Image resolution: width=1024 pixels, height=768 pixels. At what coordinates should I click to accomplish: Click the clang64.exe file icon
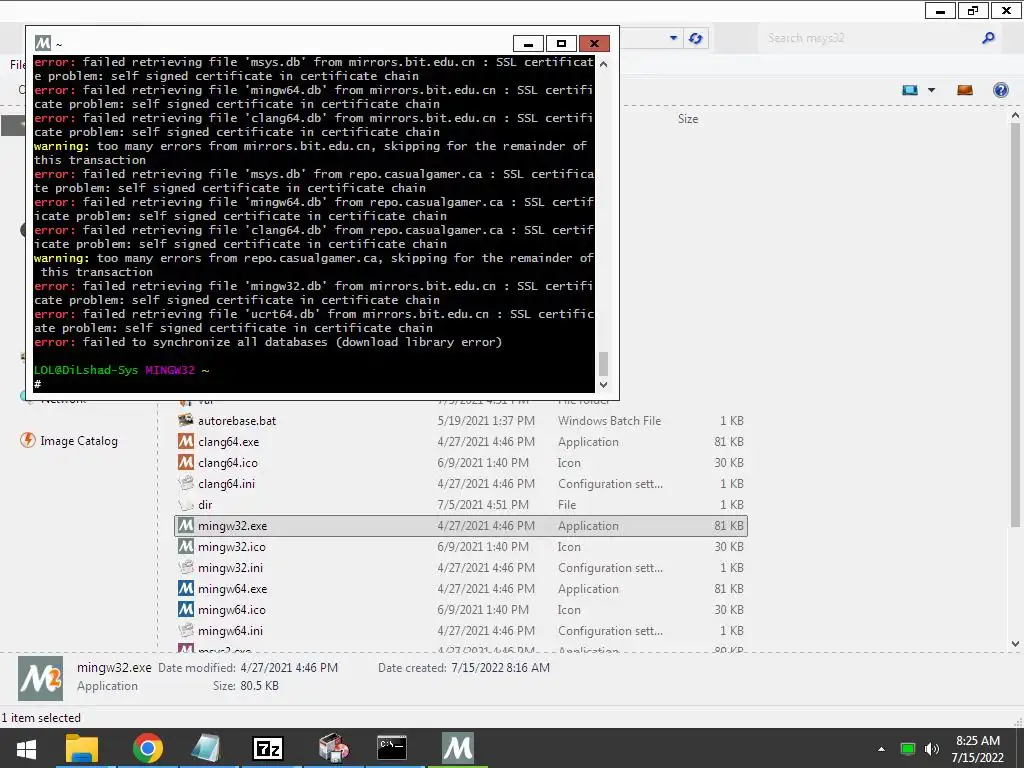click(x=186, y=441)
